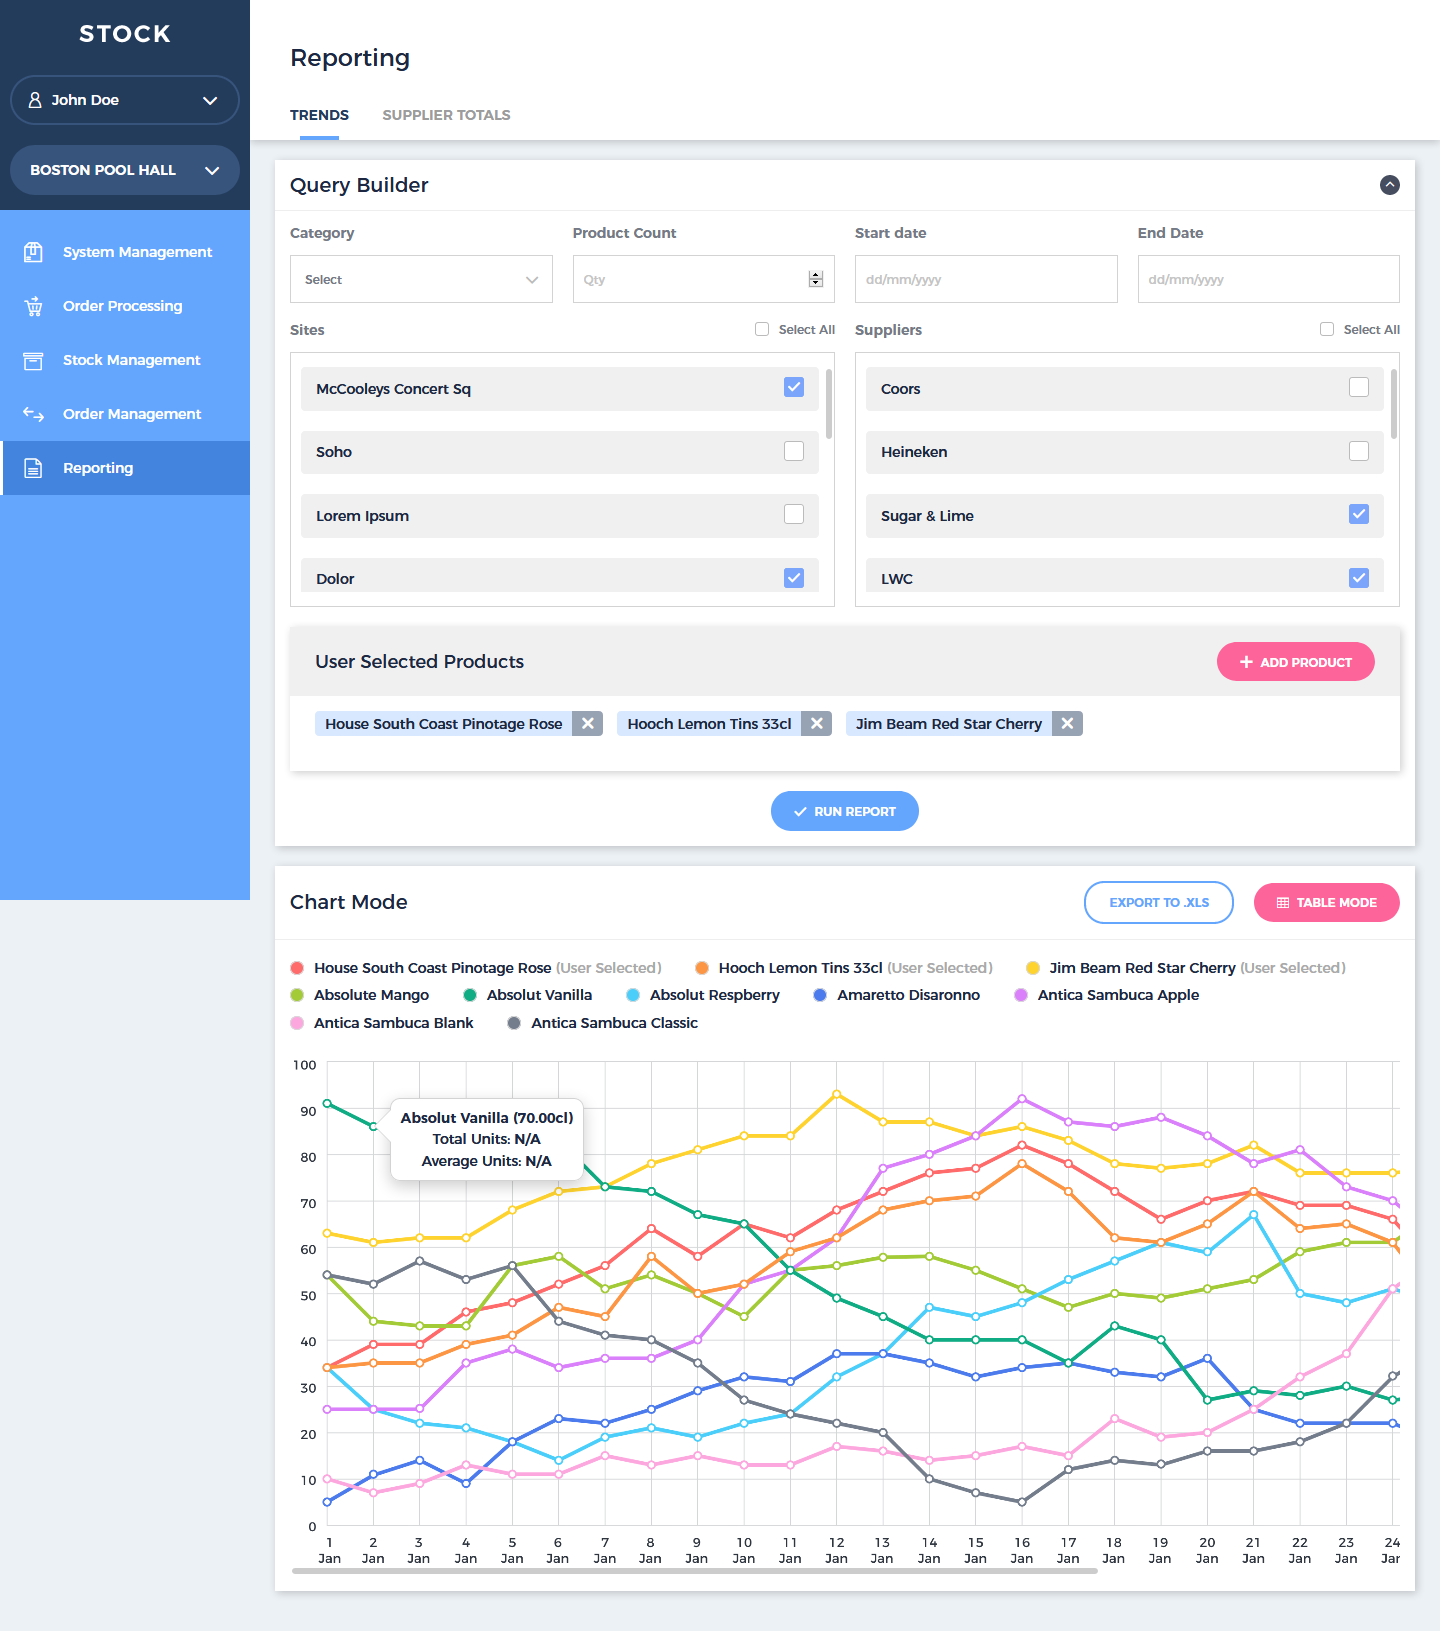Open the Category select dropdown
Viewport: 1440px width, 1631px height.
click(421, 279)
